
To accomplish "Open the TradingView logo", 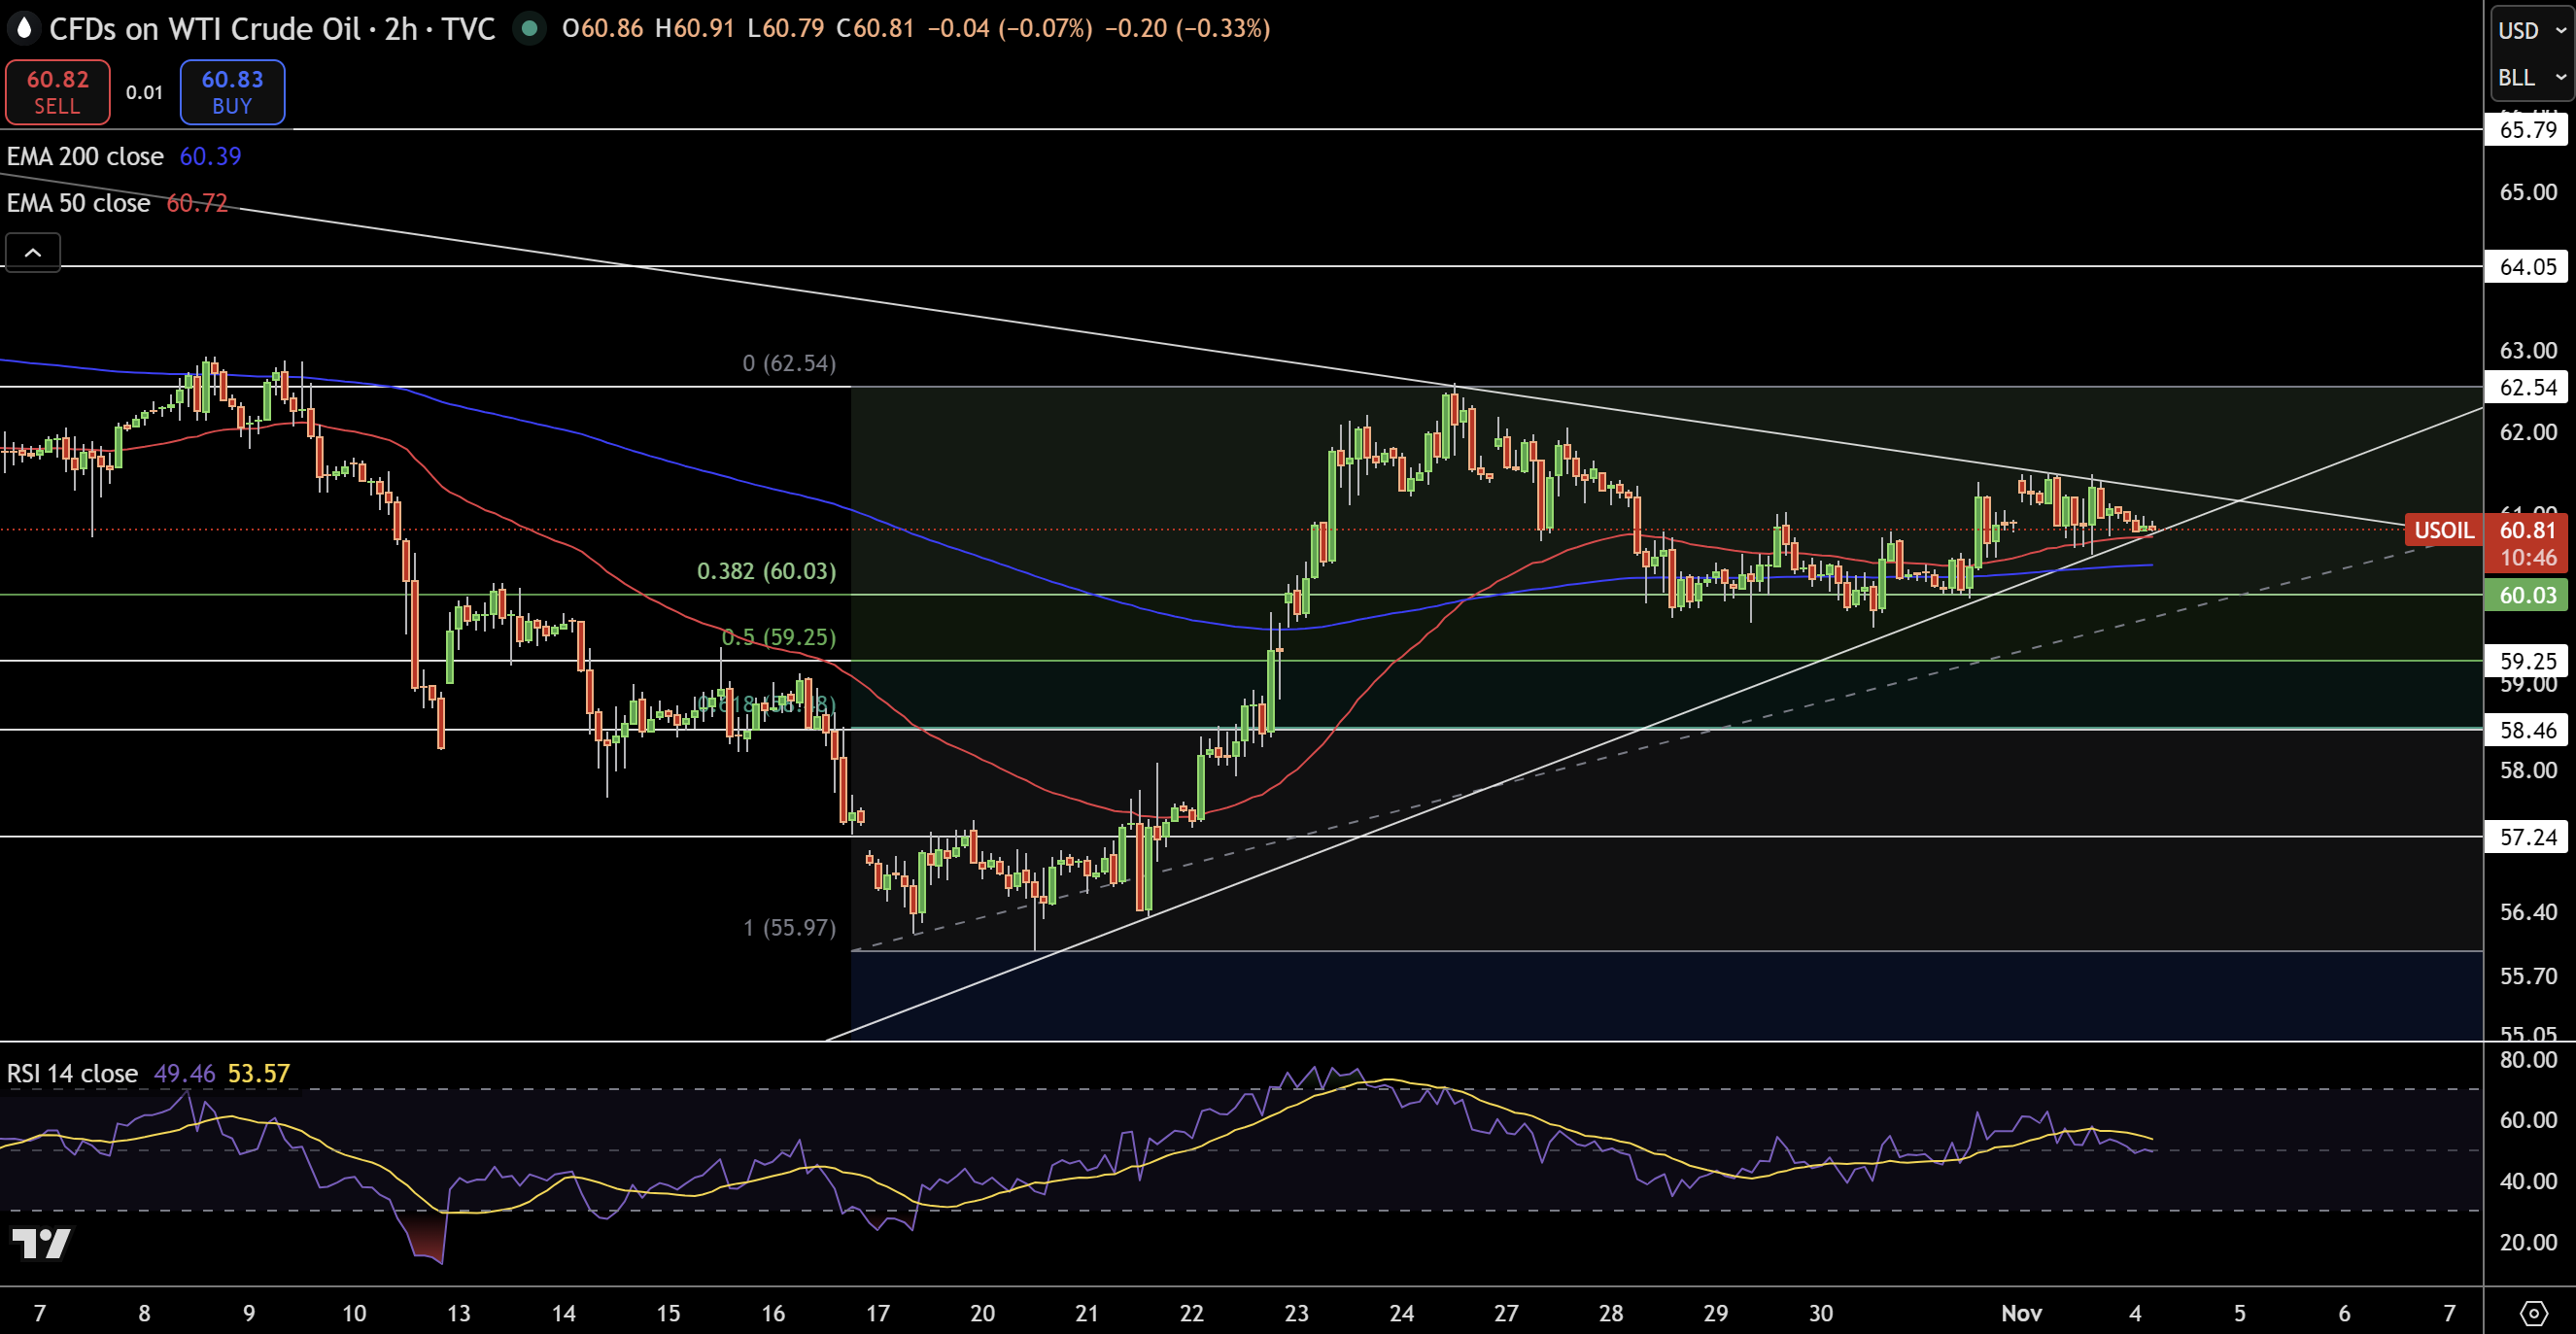I will [41, 1243].
